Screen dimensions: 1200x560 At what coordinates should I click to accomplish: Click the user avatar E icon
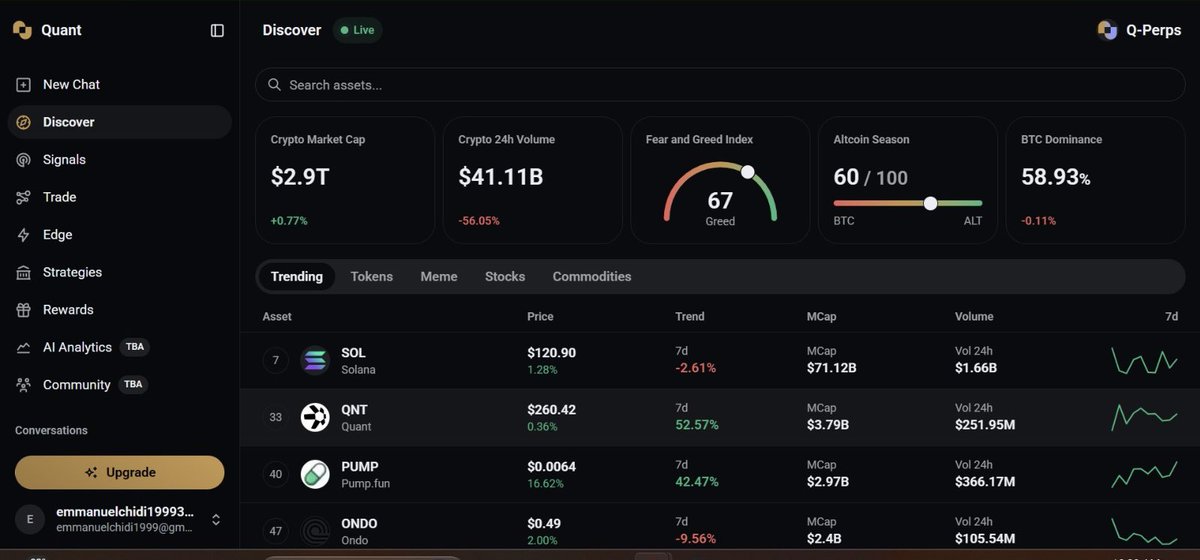pos(30,519)
